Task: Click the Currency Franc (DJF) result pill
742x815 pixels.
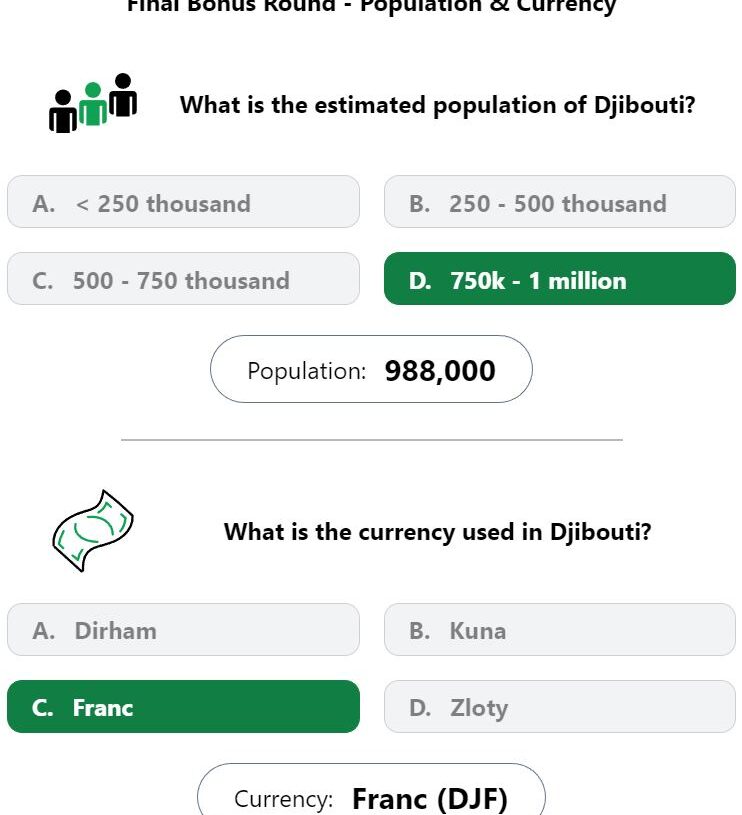Action: click(372, 790)
